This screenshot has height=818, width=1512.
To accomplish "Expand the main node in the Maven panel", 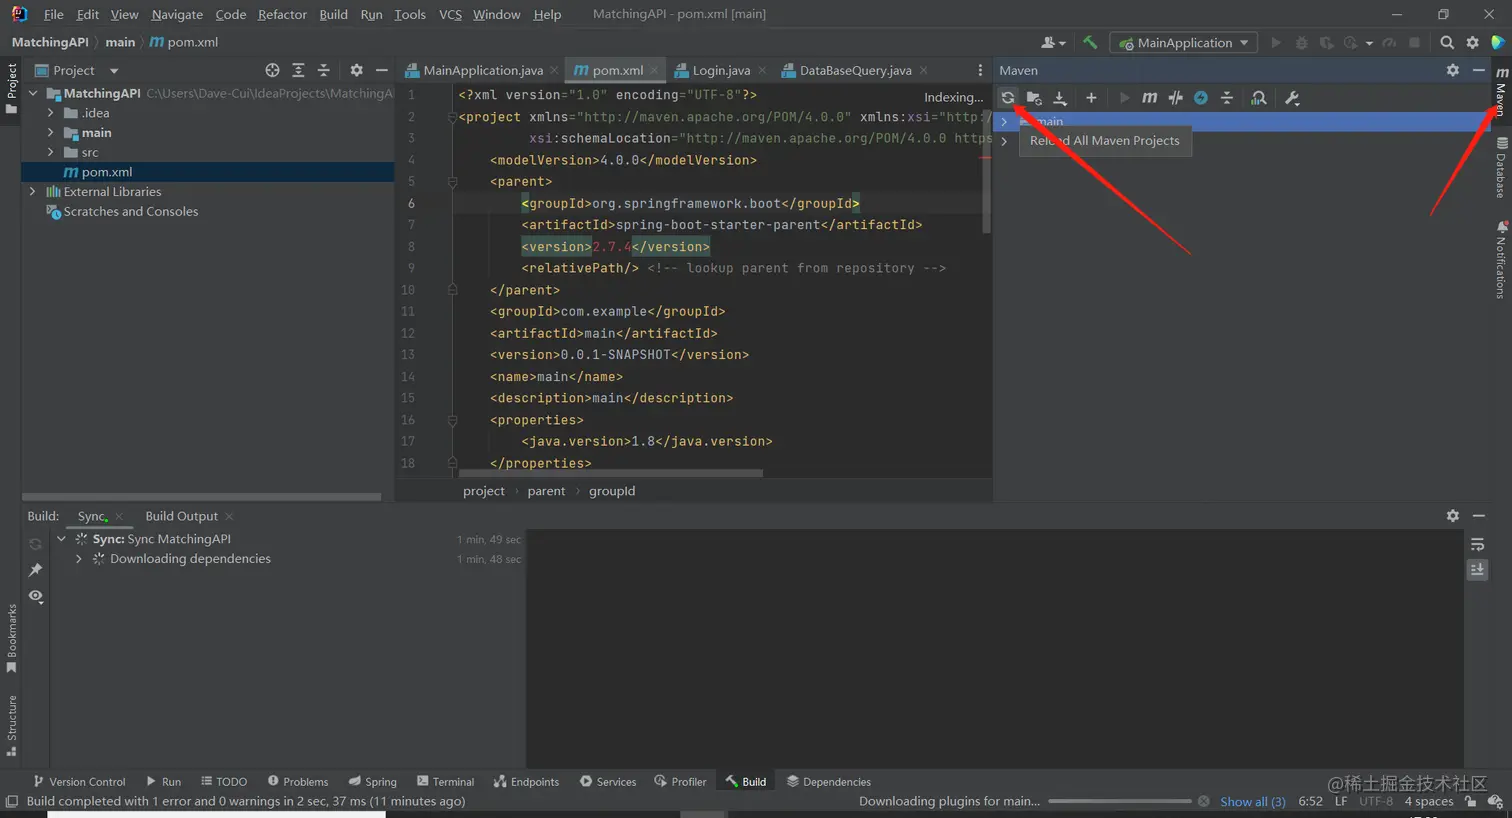I will tap(1004, 121).
